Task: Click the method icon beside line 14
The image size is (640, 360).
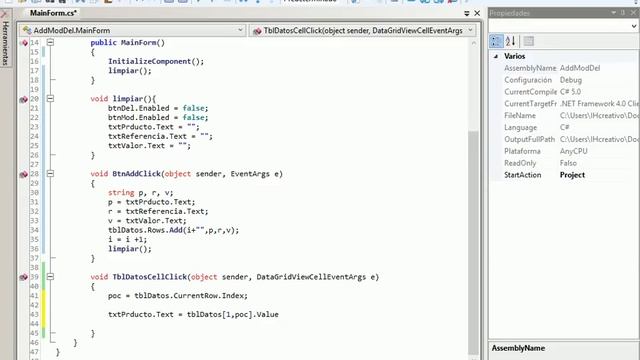Action: [x=24, y=42]
